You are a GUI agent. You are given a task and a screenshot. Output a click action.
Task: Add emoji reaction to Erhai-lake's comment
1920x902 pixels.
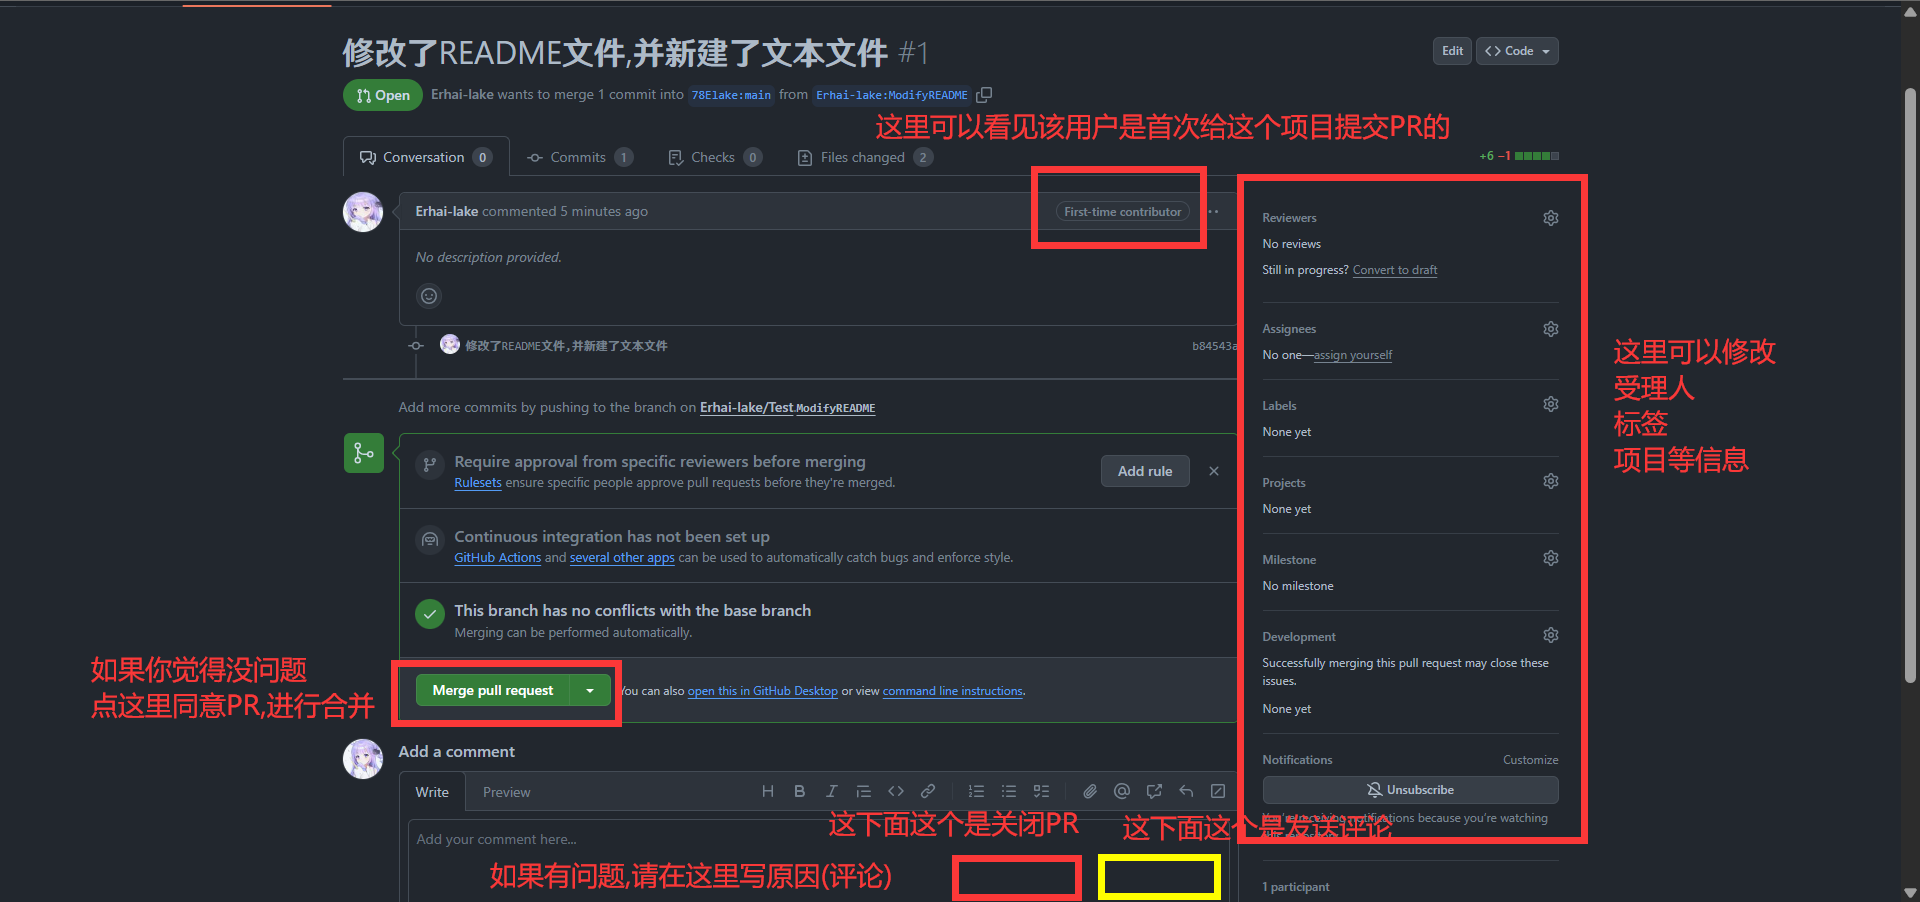[429, 296]
